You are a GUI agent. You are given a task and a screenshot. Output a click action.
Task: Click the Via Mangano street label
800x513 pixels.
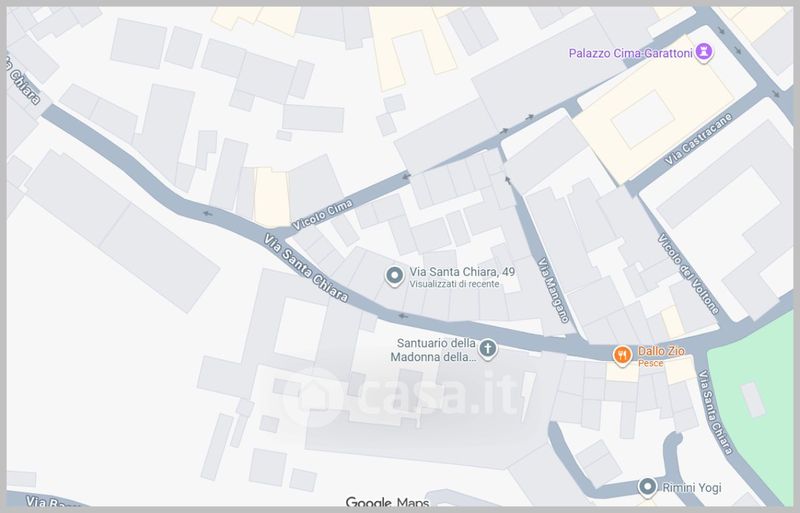tap(553, 290)
